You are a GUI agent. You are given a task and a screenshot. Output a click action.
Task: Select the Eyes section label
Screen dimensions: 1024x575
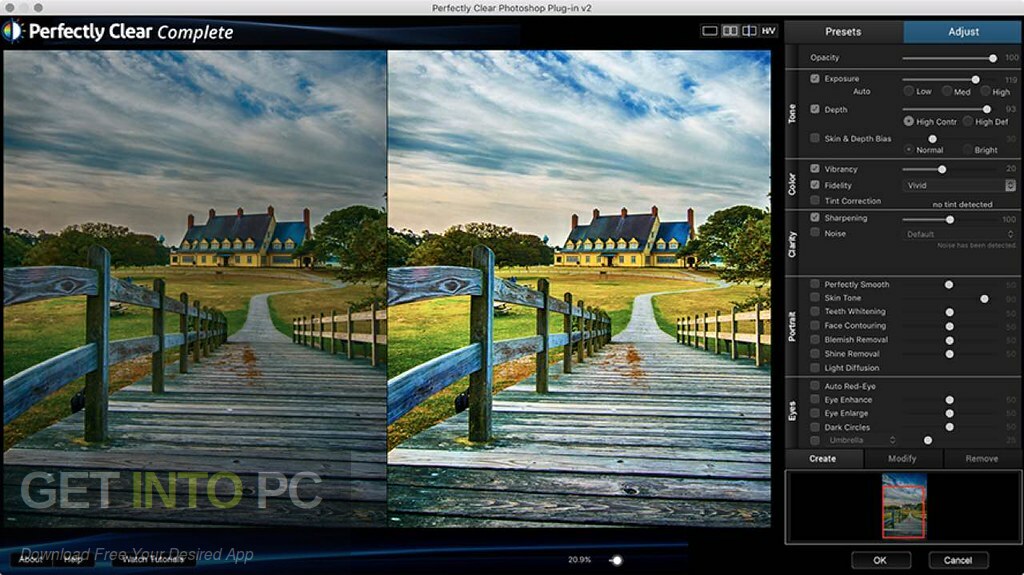(792, 411)
